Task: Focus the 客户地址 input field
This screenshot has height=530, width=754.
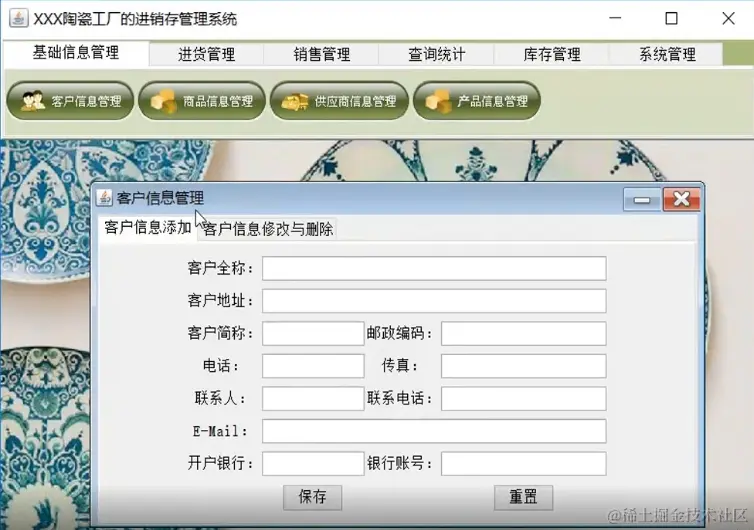Action: tap(434, 301)
